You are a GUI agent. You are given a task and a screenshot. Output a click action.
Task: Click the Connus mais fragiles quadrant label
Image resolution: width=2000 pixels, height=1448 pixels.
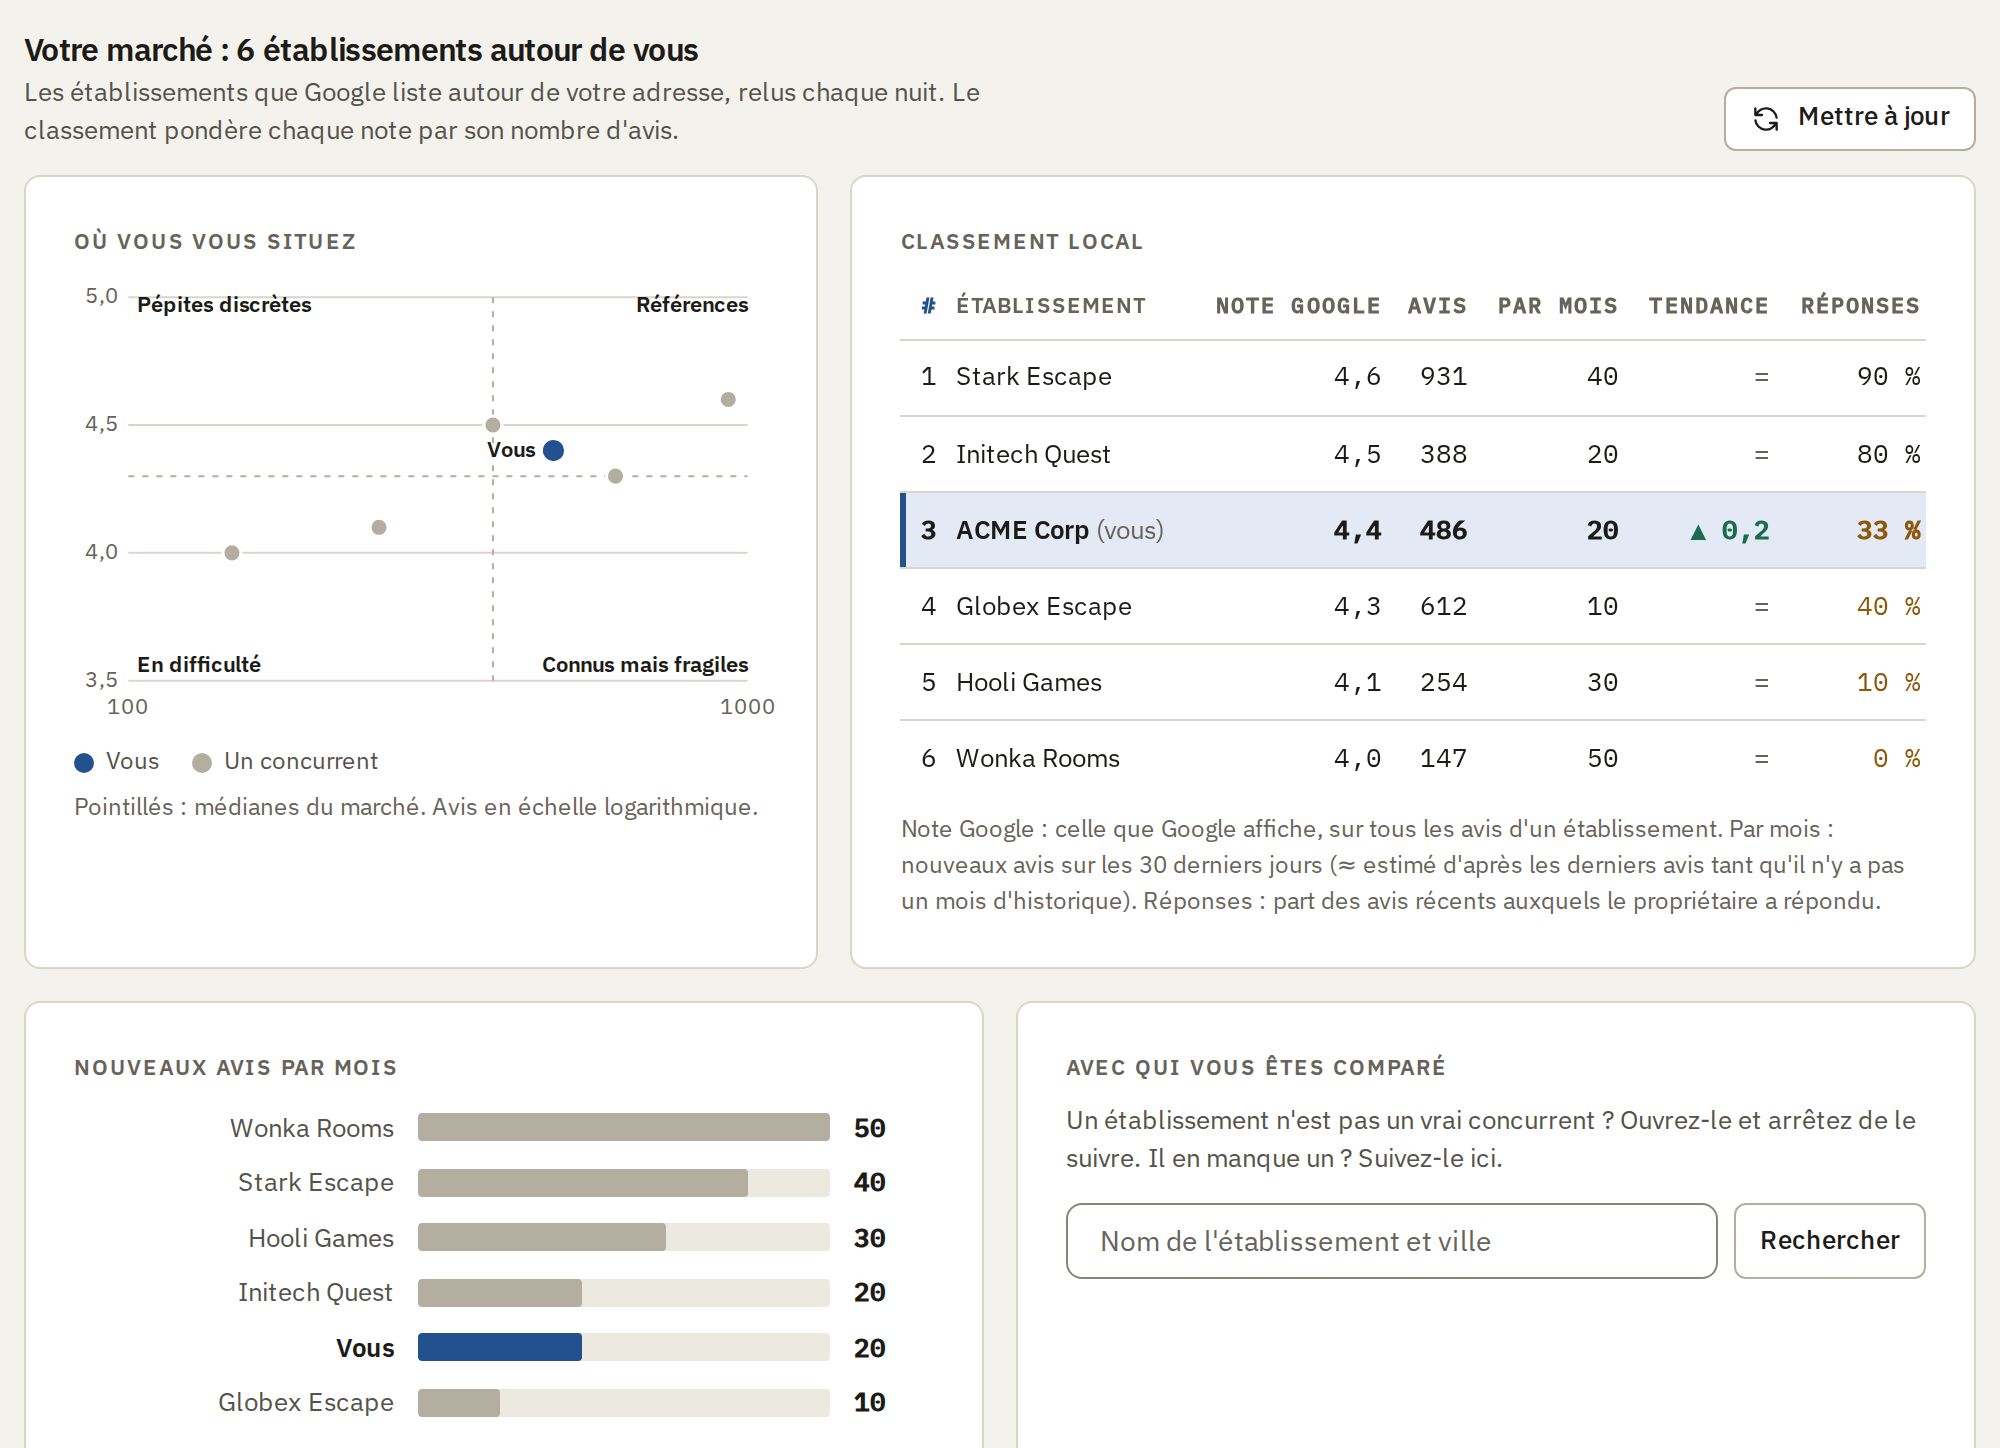click(x=645, y=665)
